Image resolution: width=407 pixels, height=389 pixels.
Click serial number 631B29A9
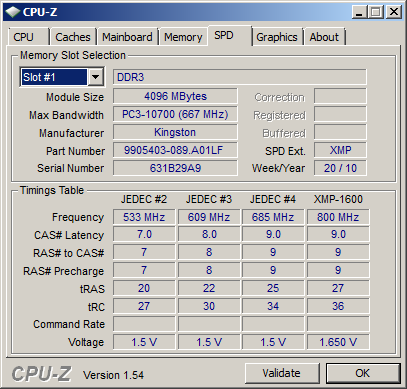175,168
